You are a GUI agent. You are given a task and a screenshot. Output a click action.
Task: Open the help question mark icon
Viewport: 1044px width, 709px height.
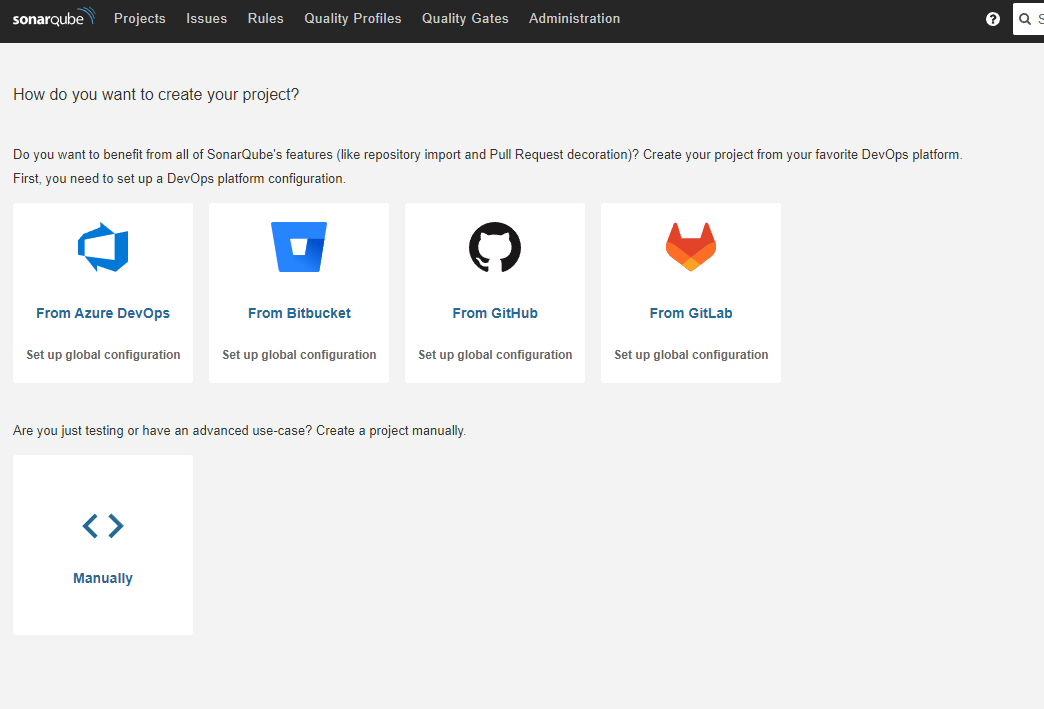(993, 19)
